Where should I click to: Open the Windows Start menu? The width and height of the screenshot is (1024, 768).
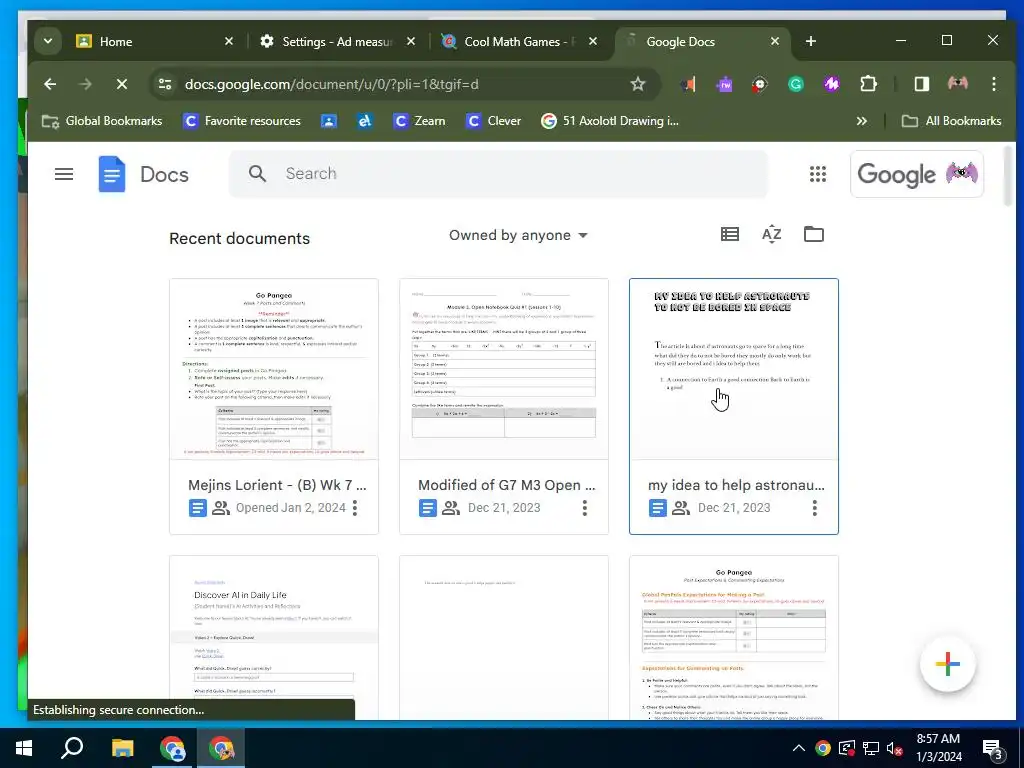(24, 748)
